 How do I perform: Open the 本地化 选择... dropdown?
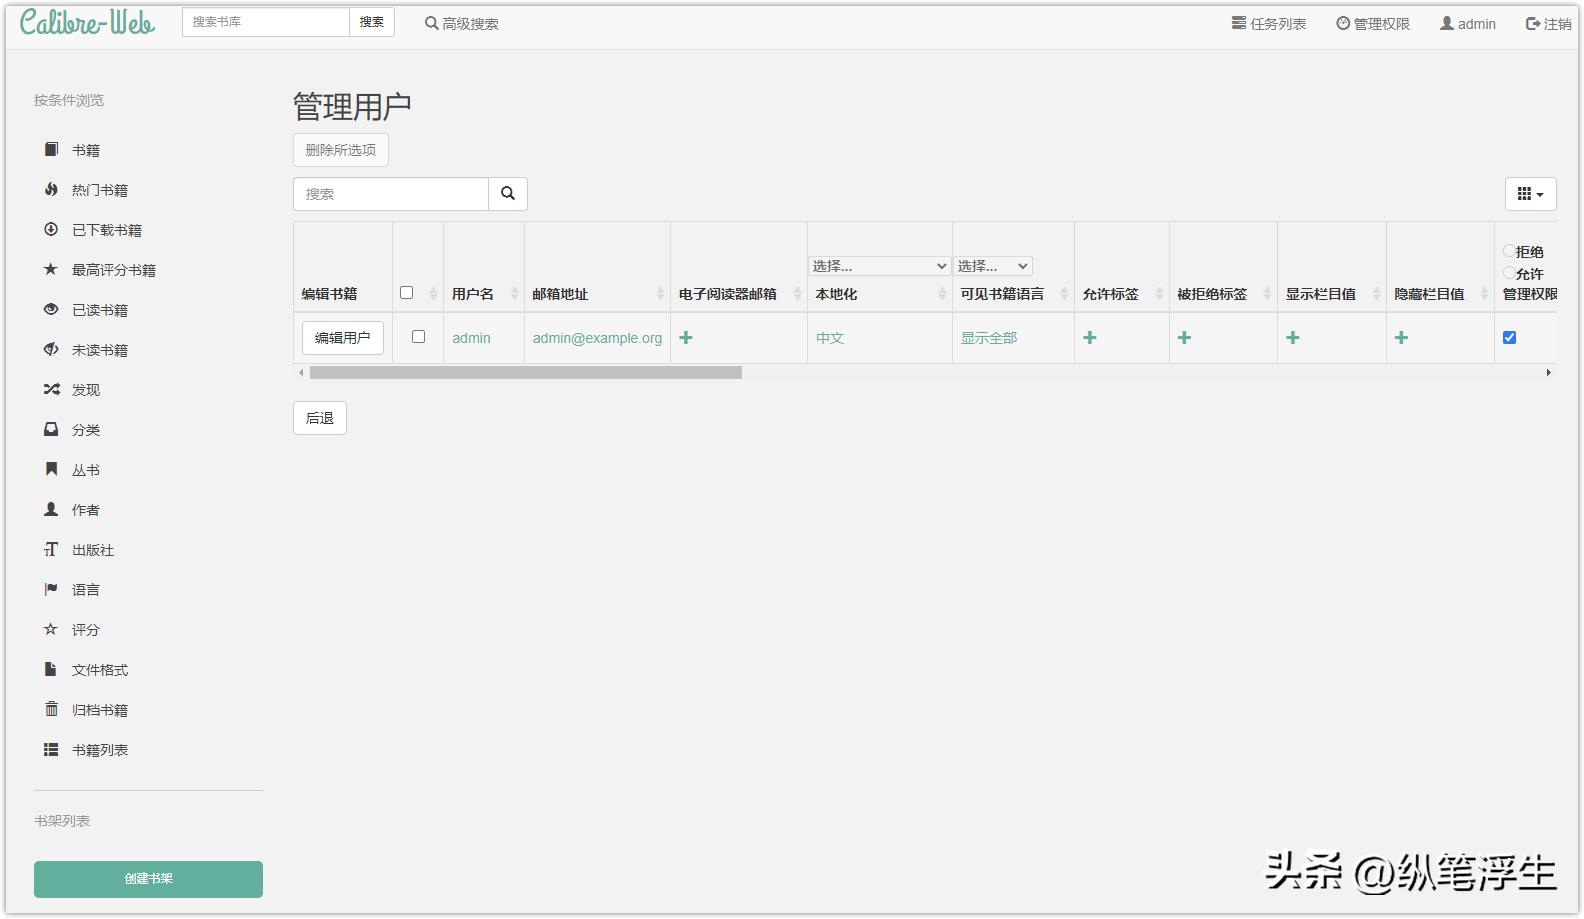879,266
